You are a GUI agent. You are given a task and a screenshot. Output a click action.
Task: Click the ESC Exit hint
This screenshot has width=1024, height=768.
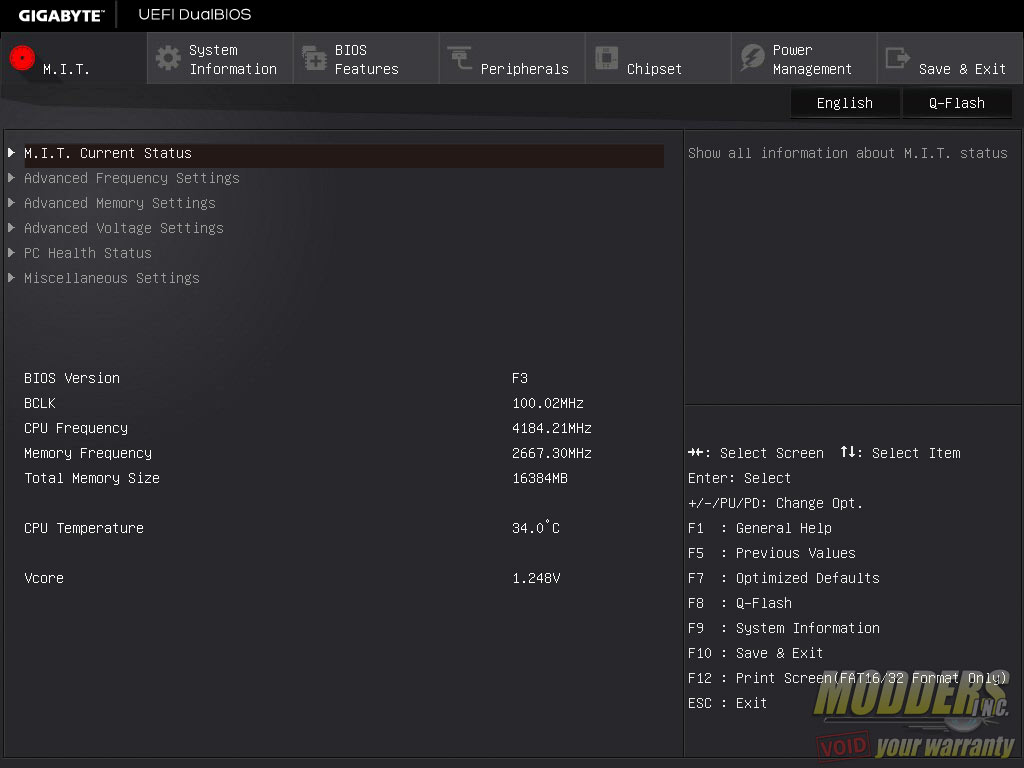coord(728,703)
